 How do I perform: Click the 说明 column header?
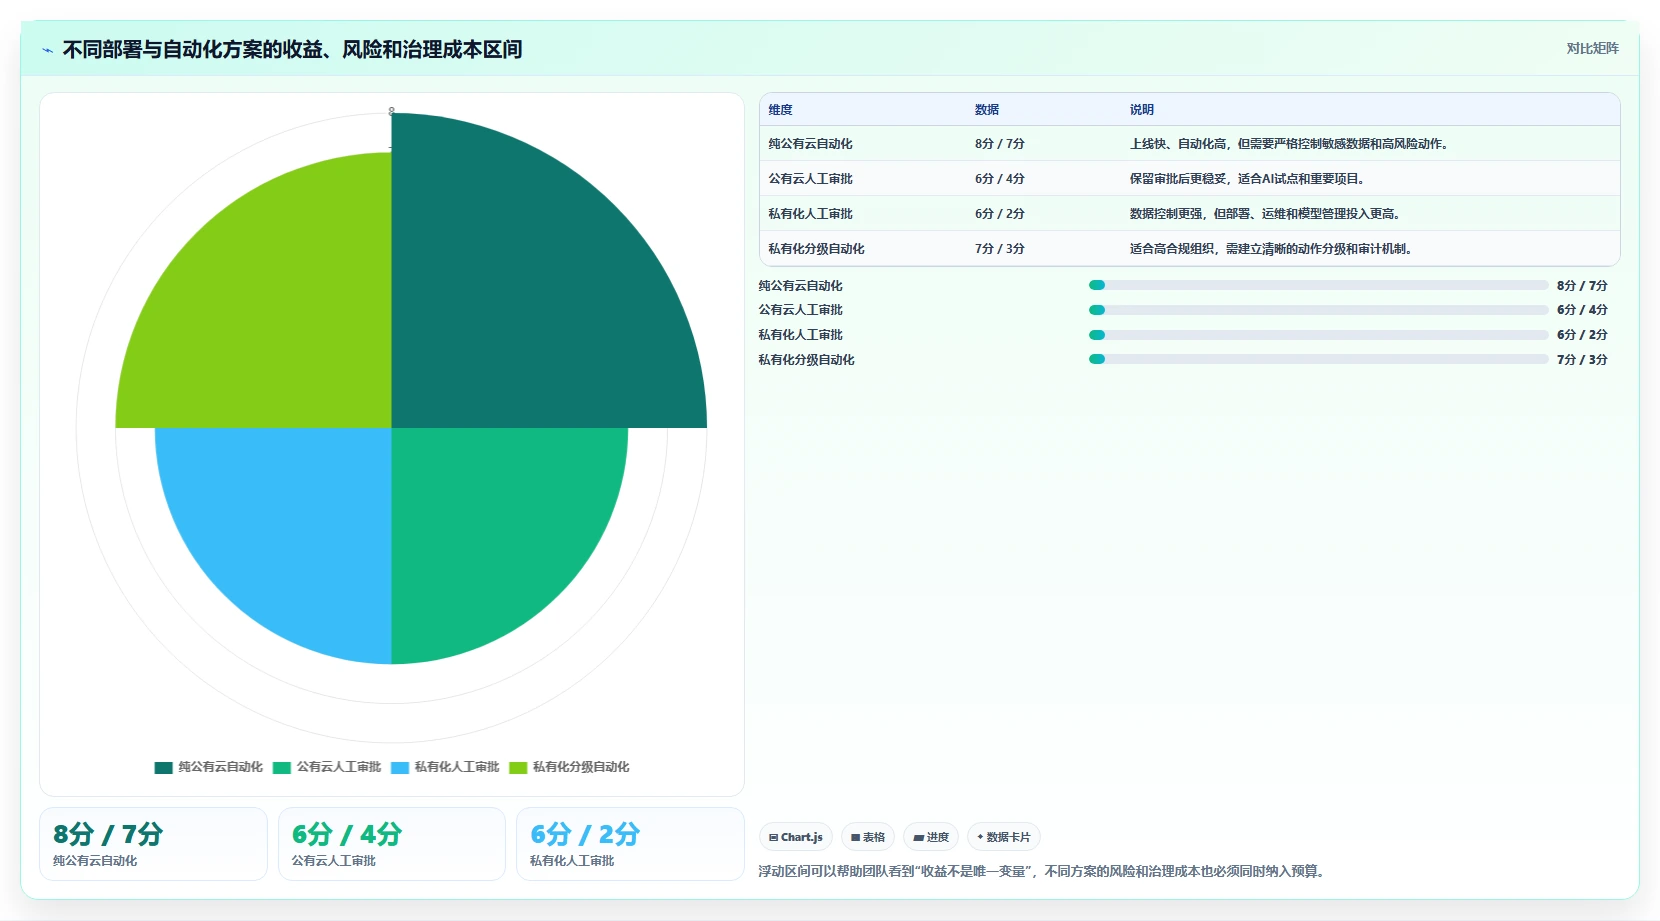tap(1142, 110)
